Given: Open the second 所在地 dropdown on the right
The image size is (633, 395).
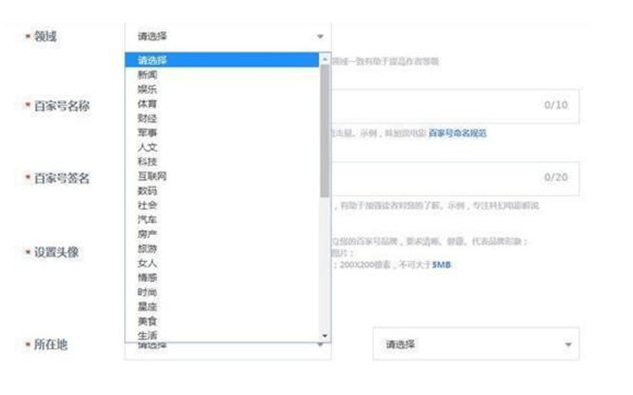Looking at the screenshot, I should [476, 344].
